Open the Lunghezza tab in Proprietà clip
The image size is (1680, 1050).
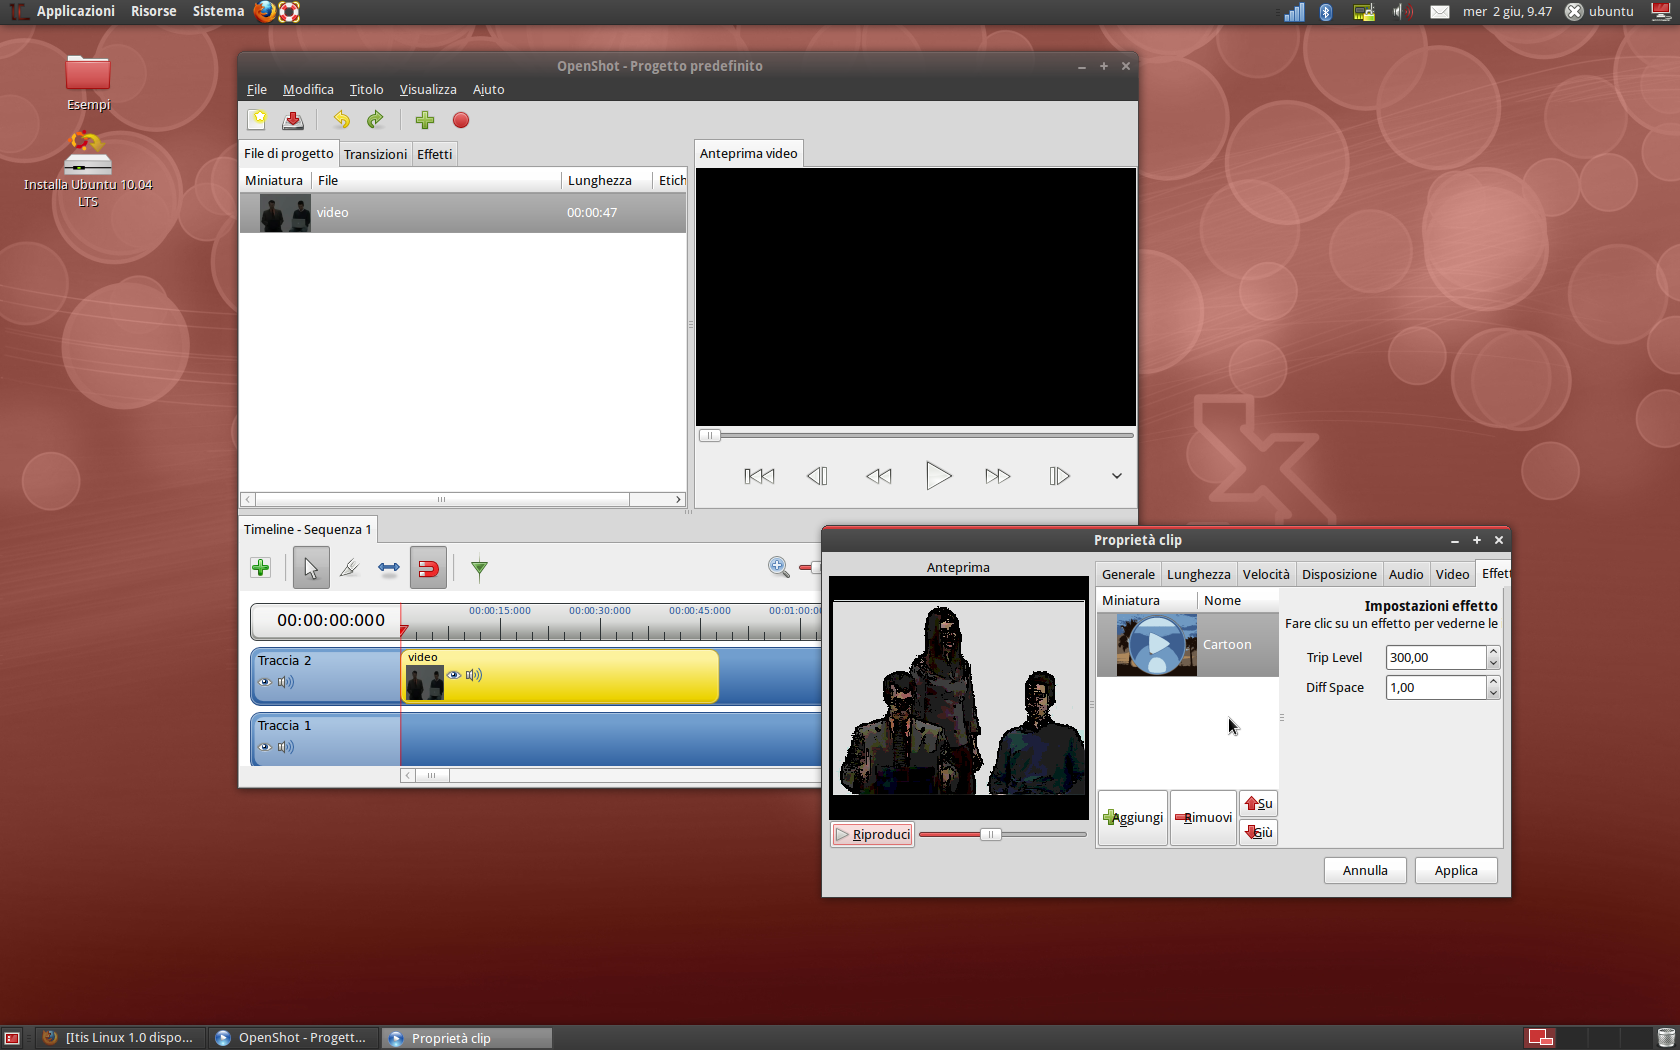[x=1198, y=574]
